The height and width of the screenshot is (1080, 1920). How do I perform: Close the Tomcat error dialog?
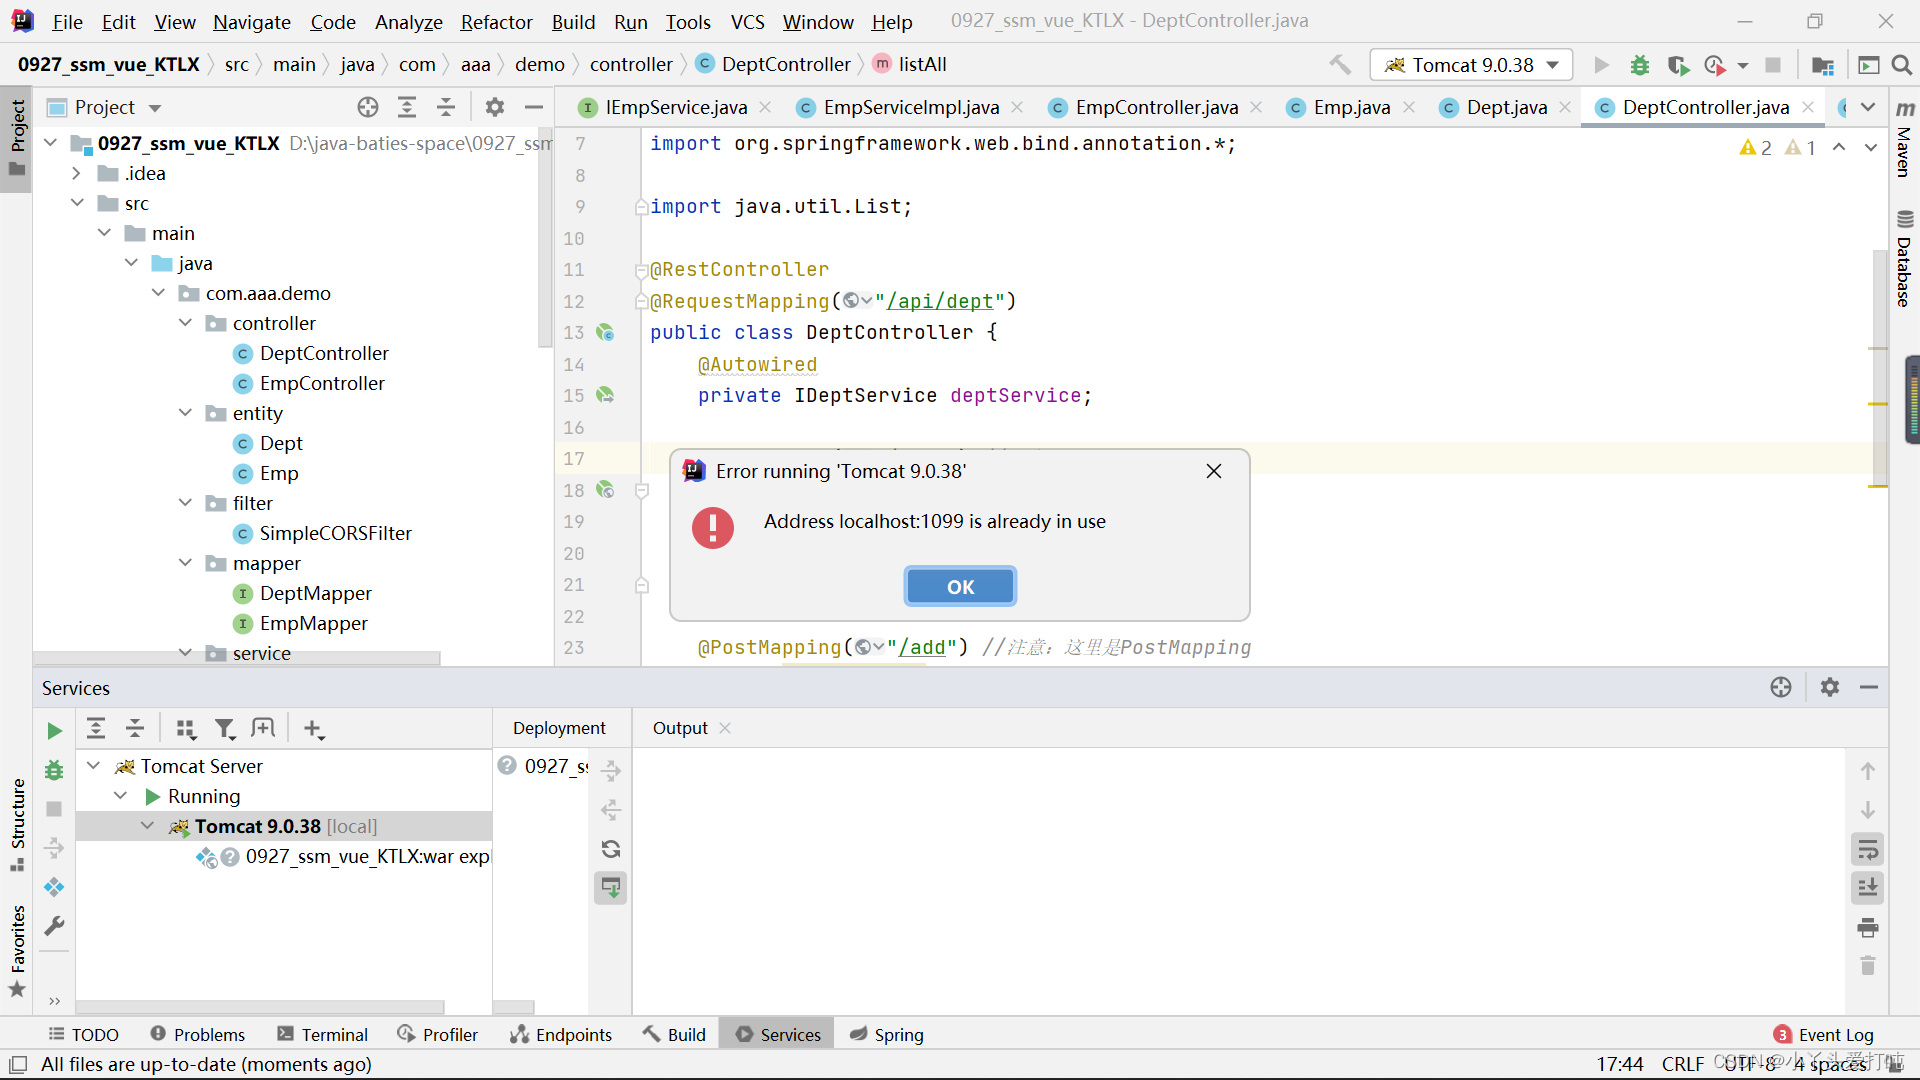click(x=1214, y=471)
